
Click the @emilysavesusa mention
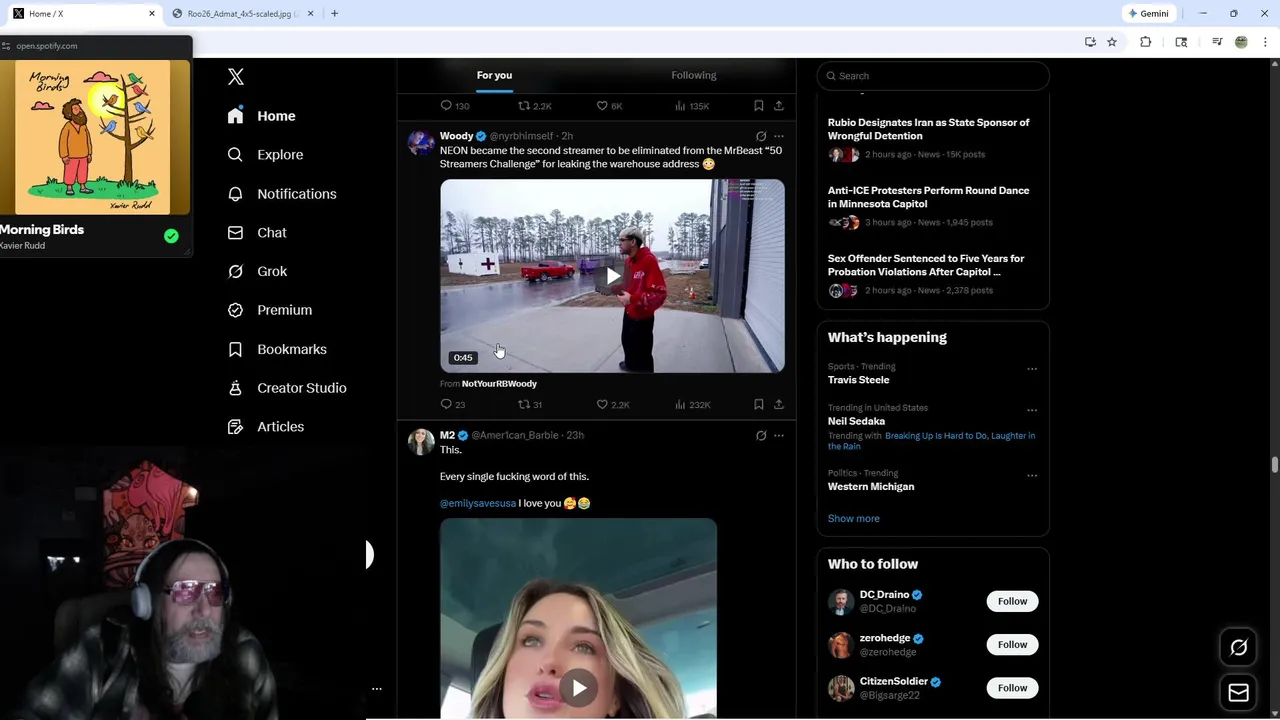coord(478,503)
